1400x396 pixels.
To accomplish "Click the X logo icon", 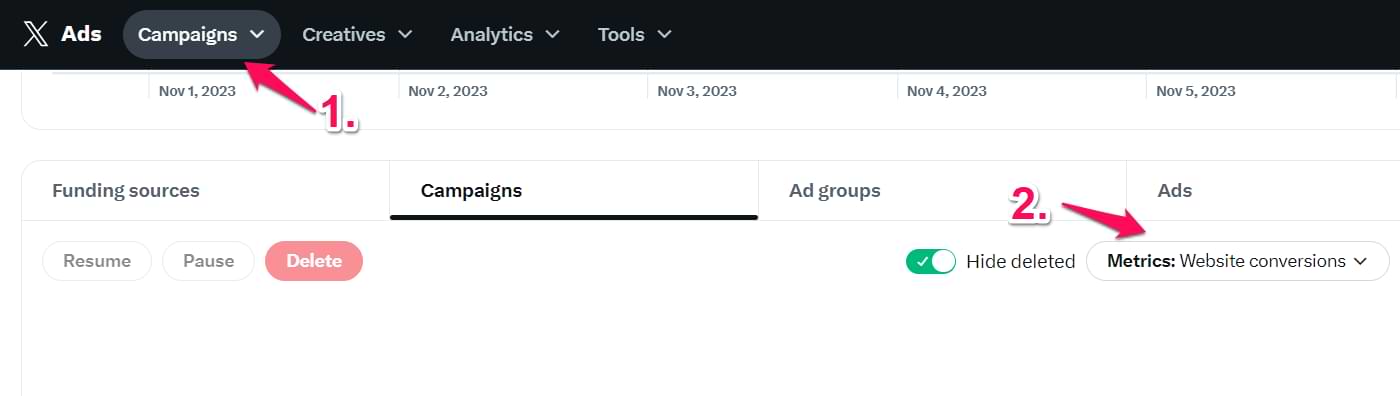I will 35,34.
